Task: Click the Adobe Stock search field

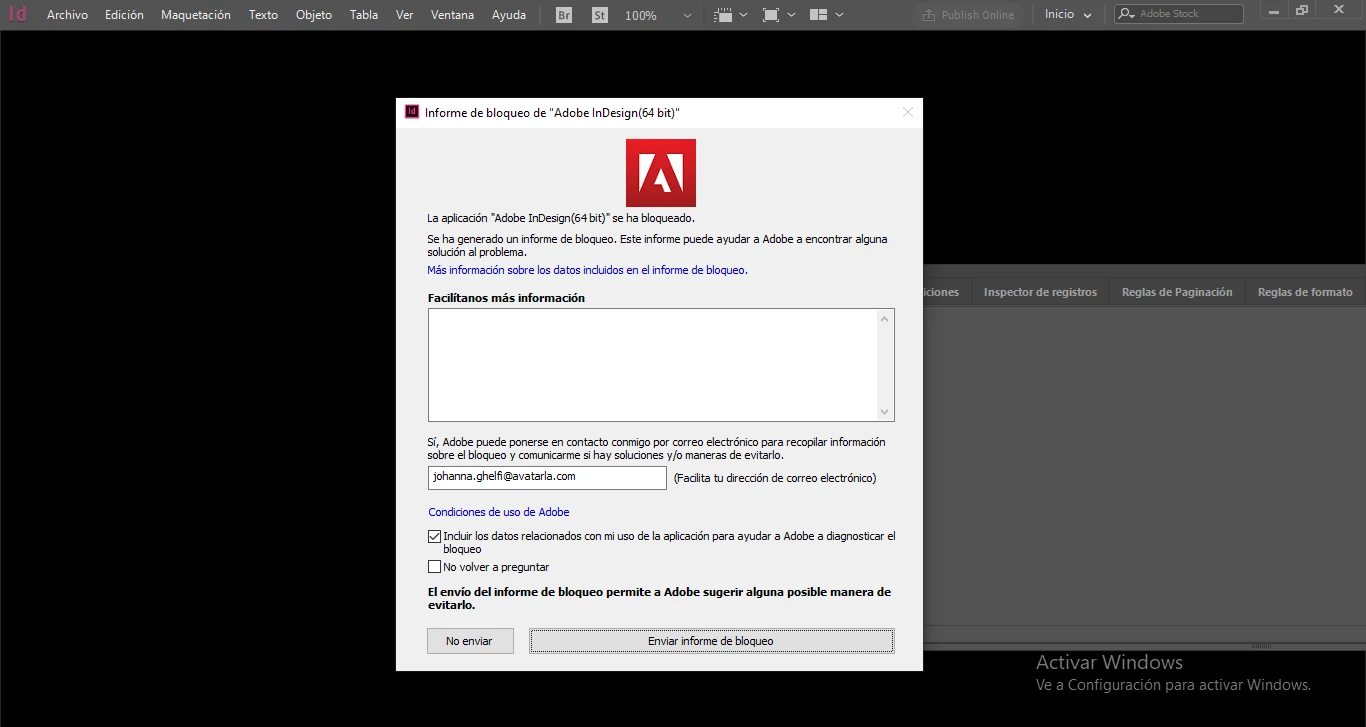Action: coord(1179,14)
